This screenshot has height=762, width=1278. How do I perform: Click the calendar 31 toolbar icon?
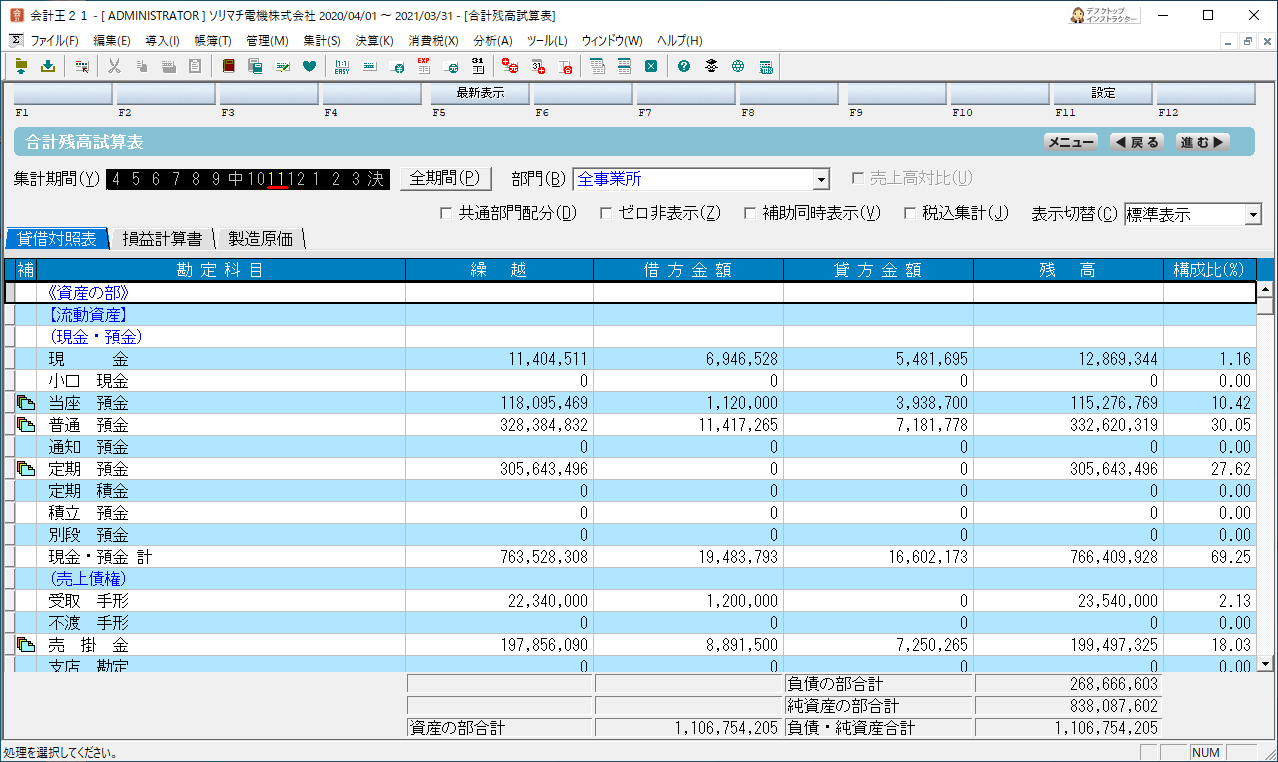coord(478,67)
